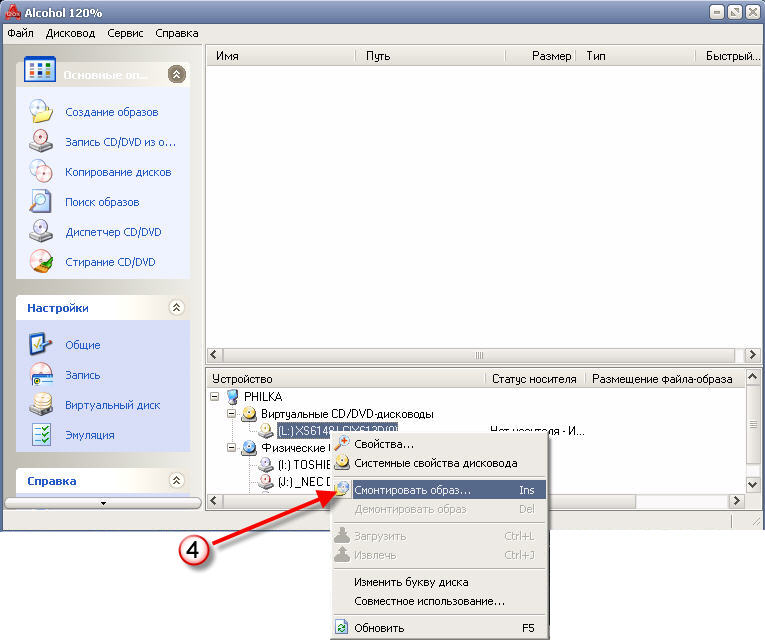The height and width of the screenshot is (640, 765).
Task: Click the General settings icon
Action: coord(41,344)
